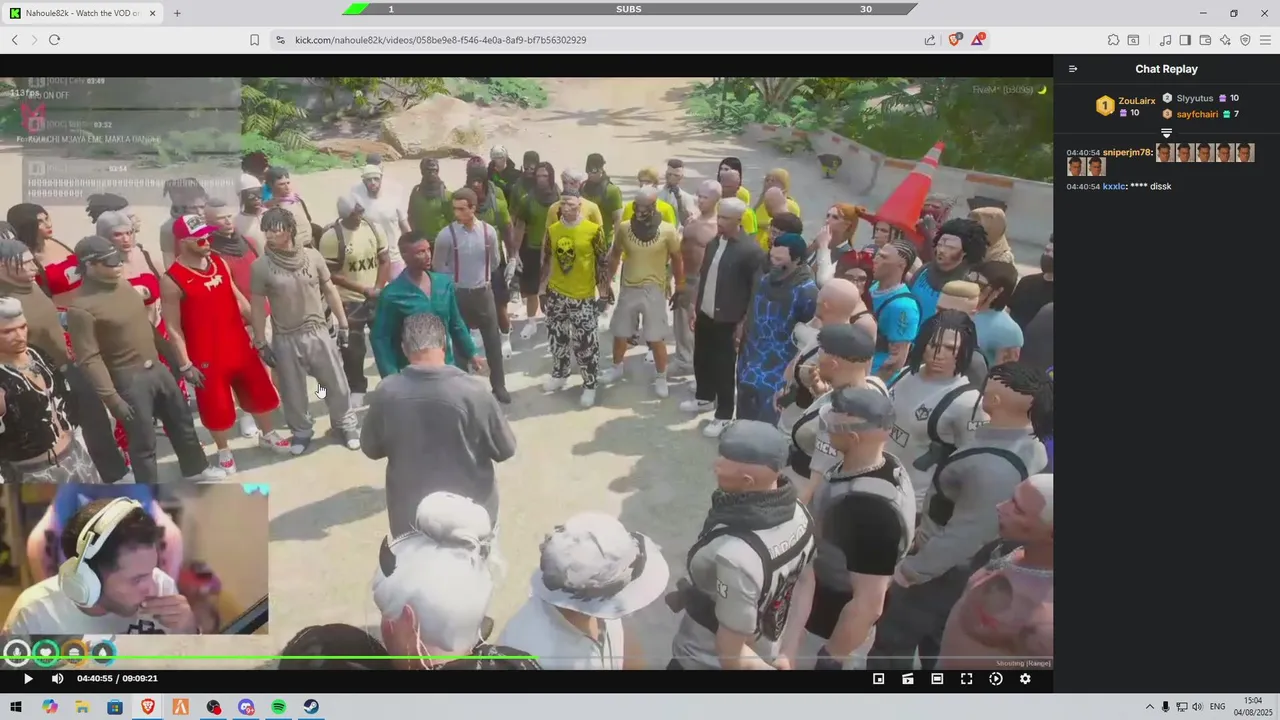
Task: Go forward in browser history
Action: pos(34,40)
